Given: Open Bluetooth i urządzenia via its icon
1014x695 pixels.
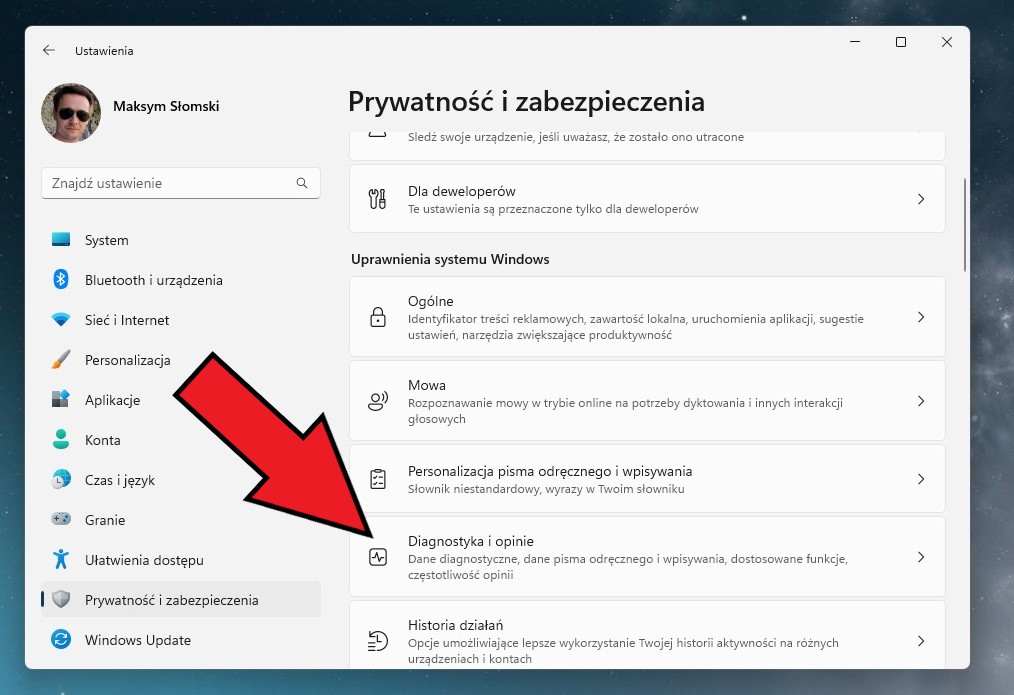Looking at the screenshot, I should click(x=62, y=280).
